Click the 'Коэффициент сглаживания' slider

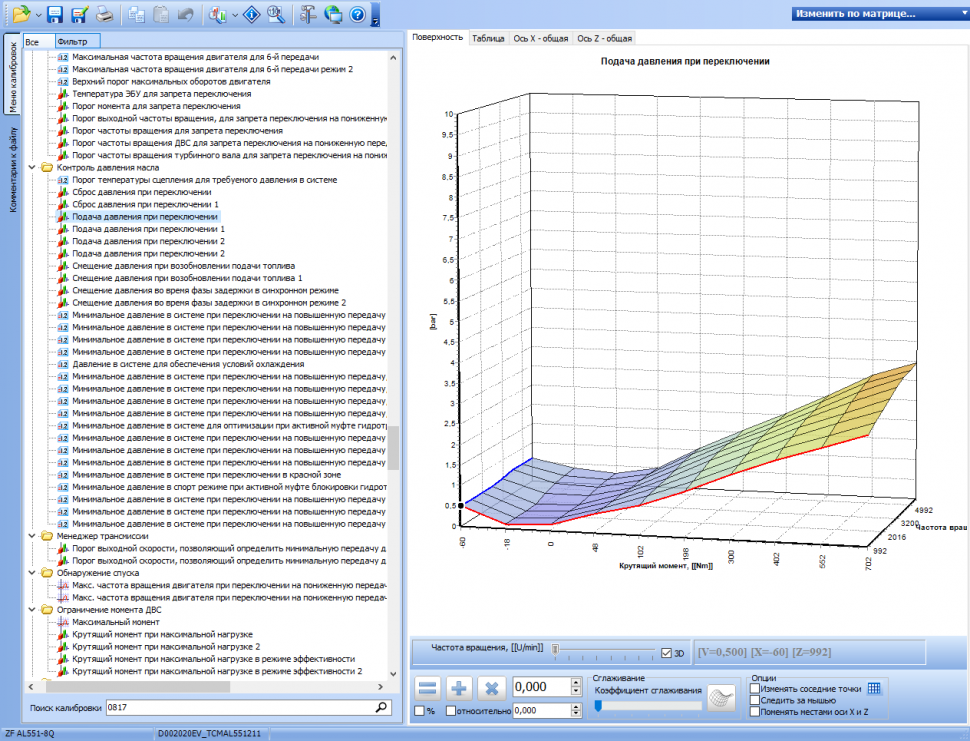tap(648, 705)
